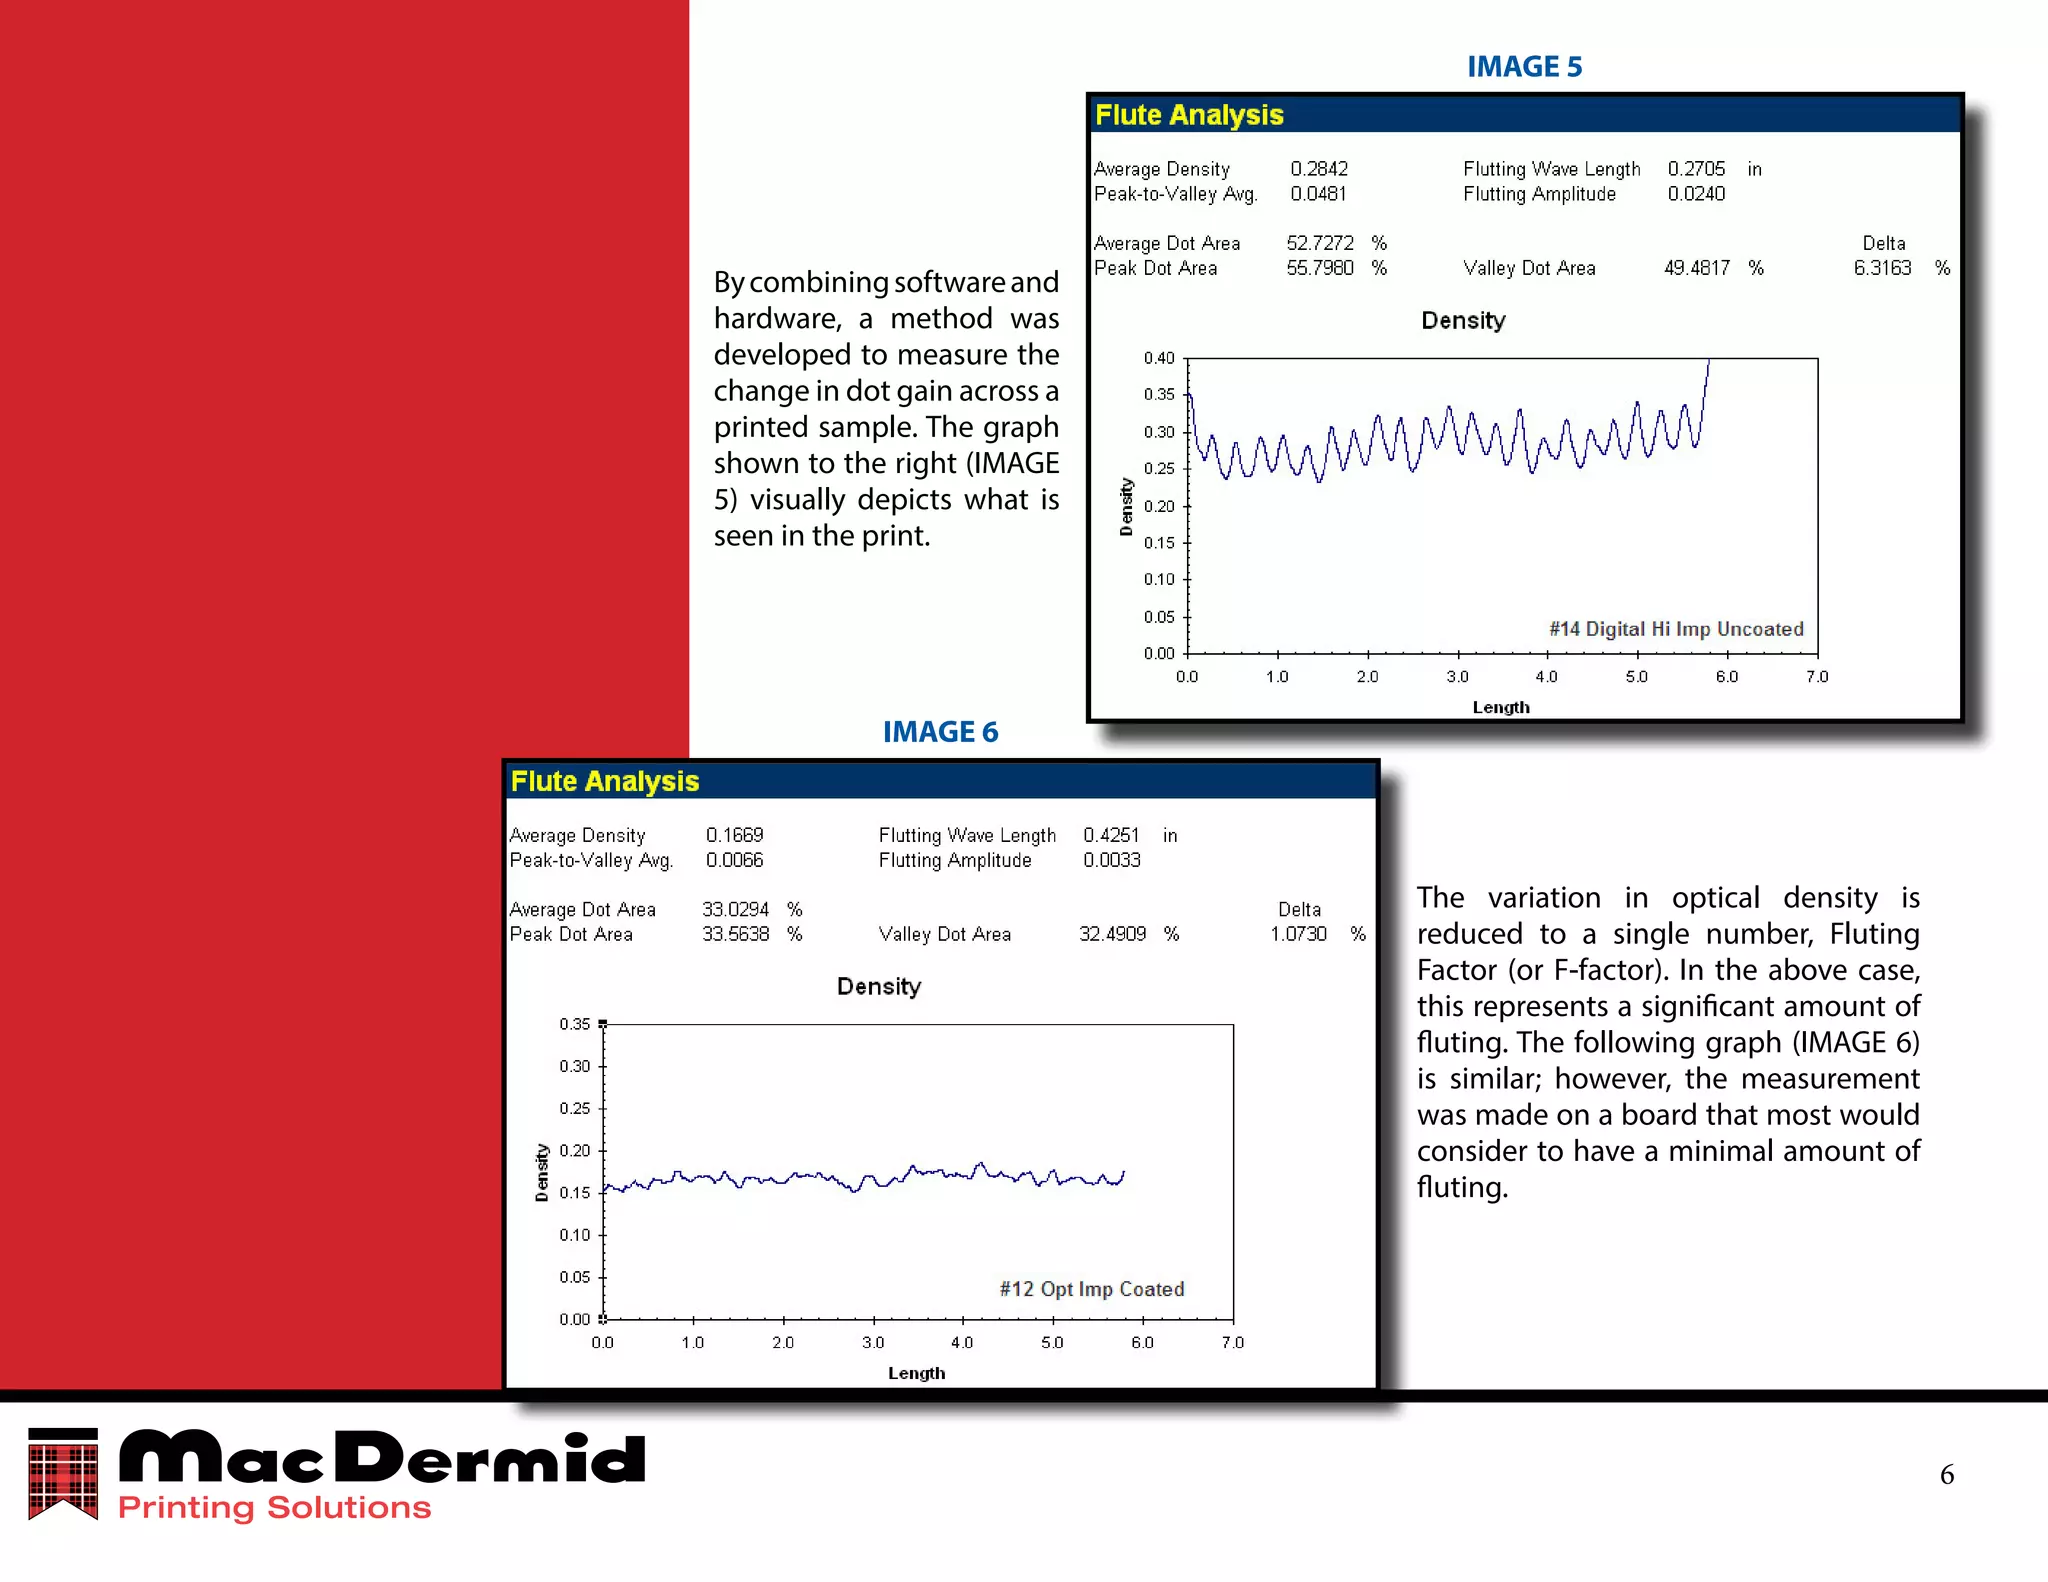Click the Delta value 1.0730
The height and width of the screenshot is (1582, 2048).
coord(1298,934)
